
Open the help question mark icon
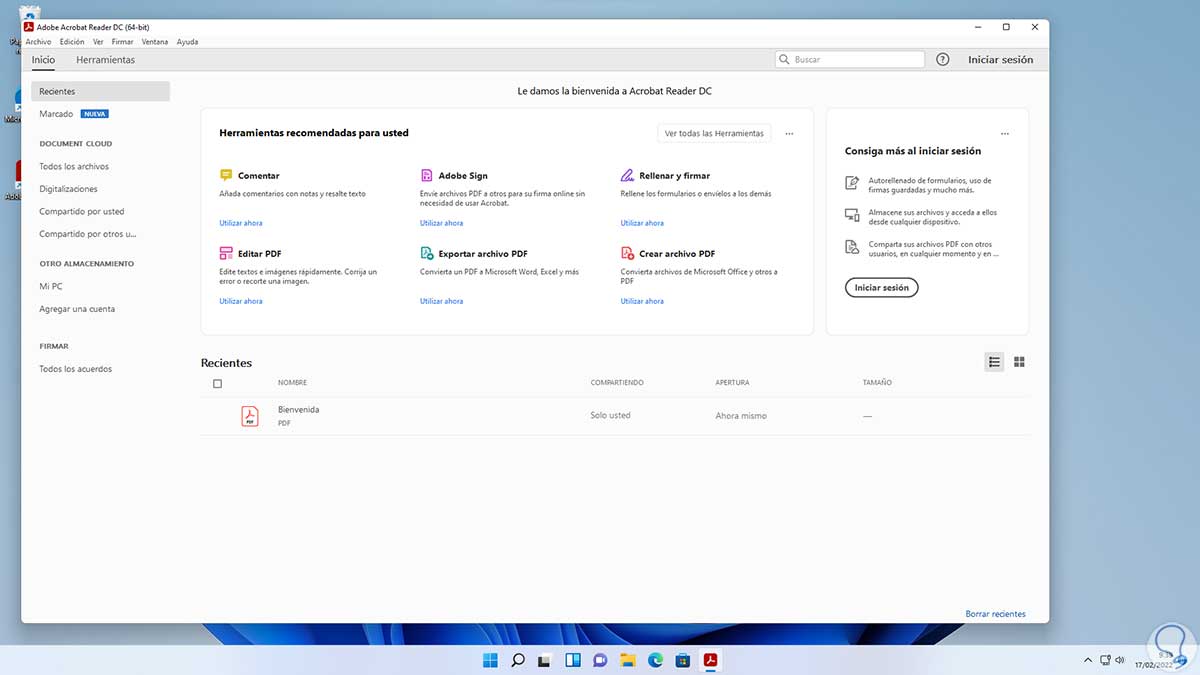click(942, 60)
